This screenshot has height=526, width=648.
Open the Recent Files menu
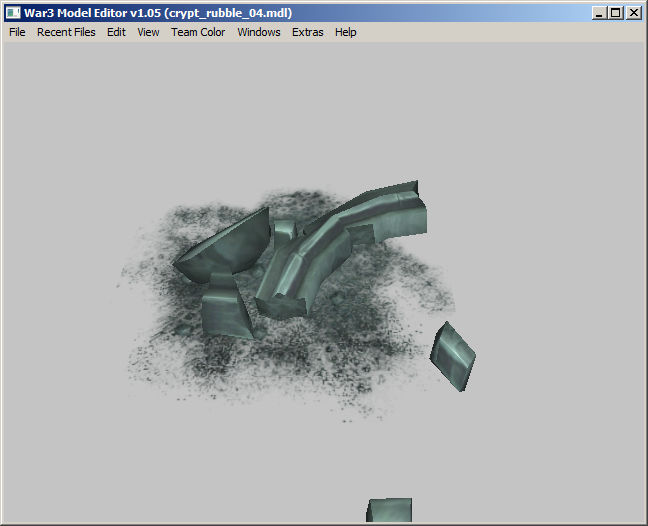(66, 32)
